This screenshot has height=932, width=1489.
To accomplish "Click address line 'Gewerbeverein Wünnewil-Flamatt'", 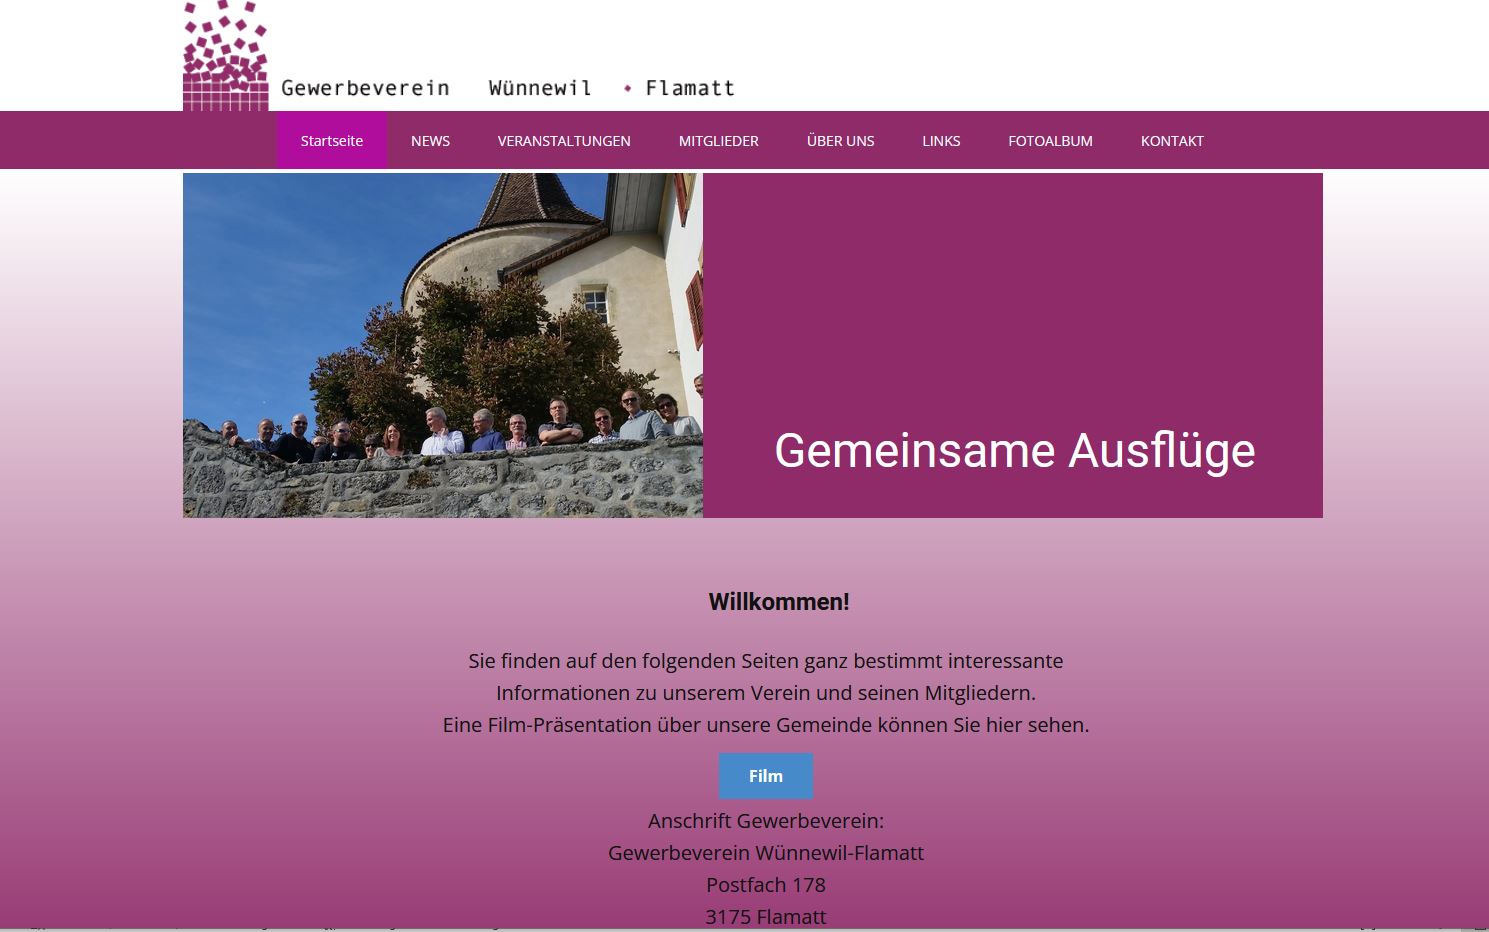I will coord(766,853).
